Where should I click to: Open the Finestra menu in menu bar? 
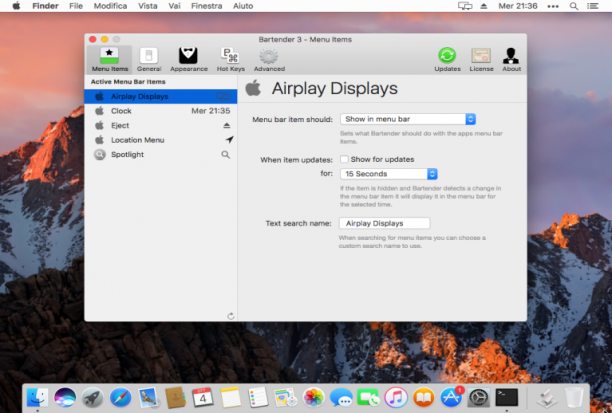click(206, 6)
